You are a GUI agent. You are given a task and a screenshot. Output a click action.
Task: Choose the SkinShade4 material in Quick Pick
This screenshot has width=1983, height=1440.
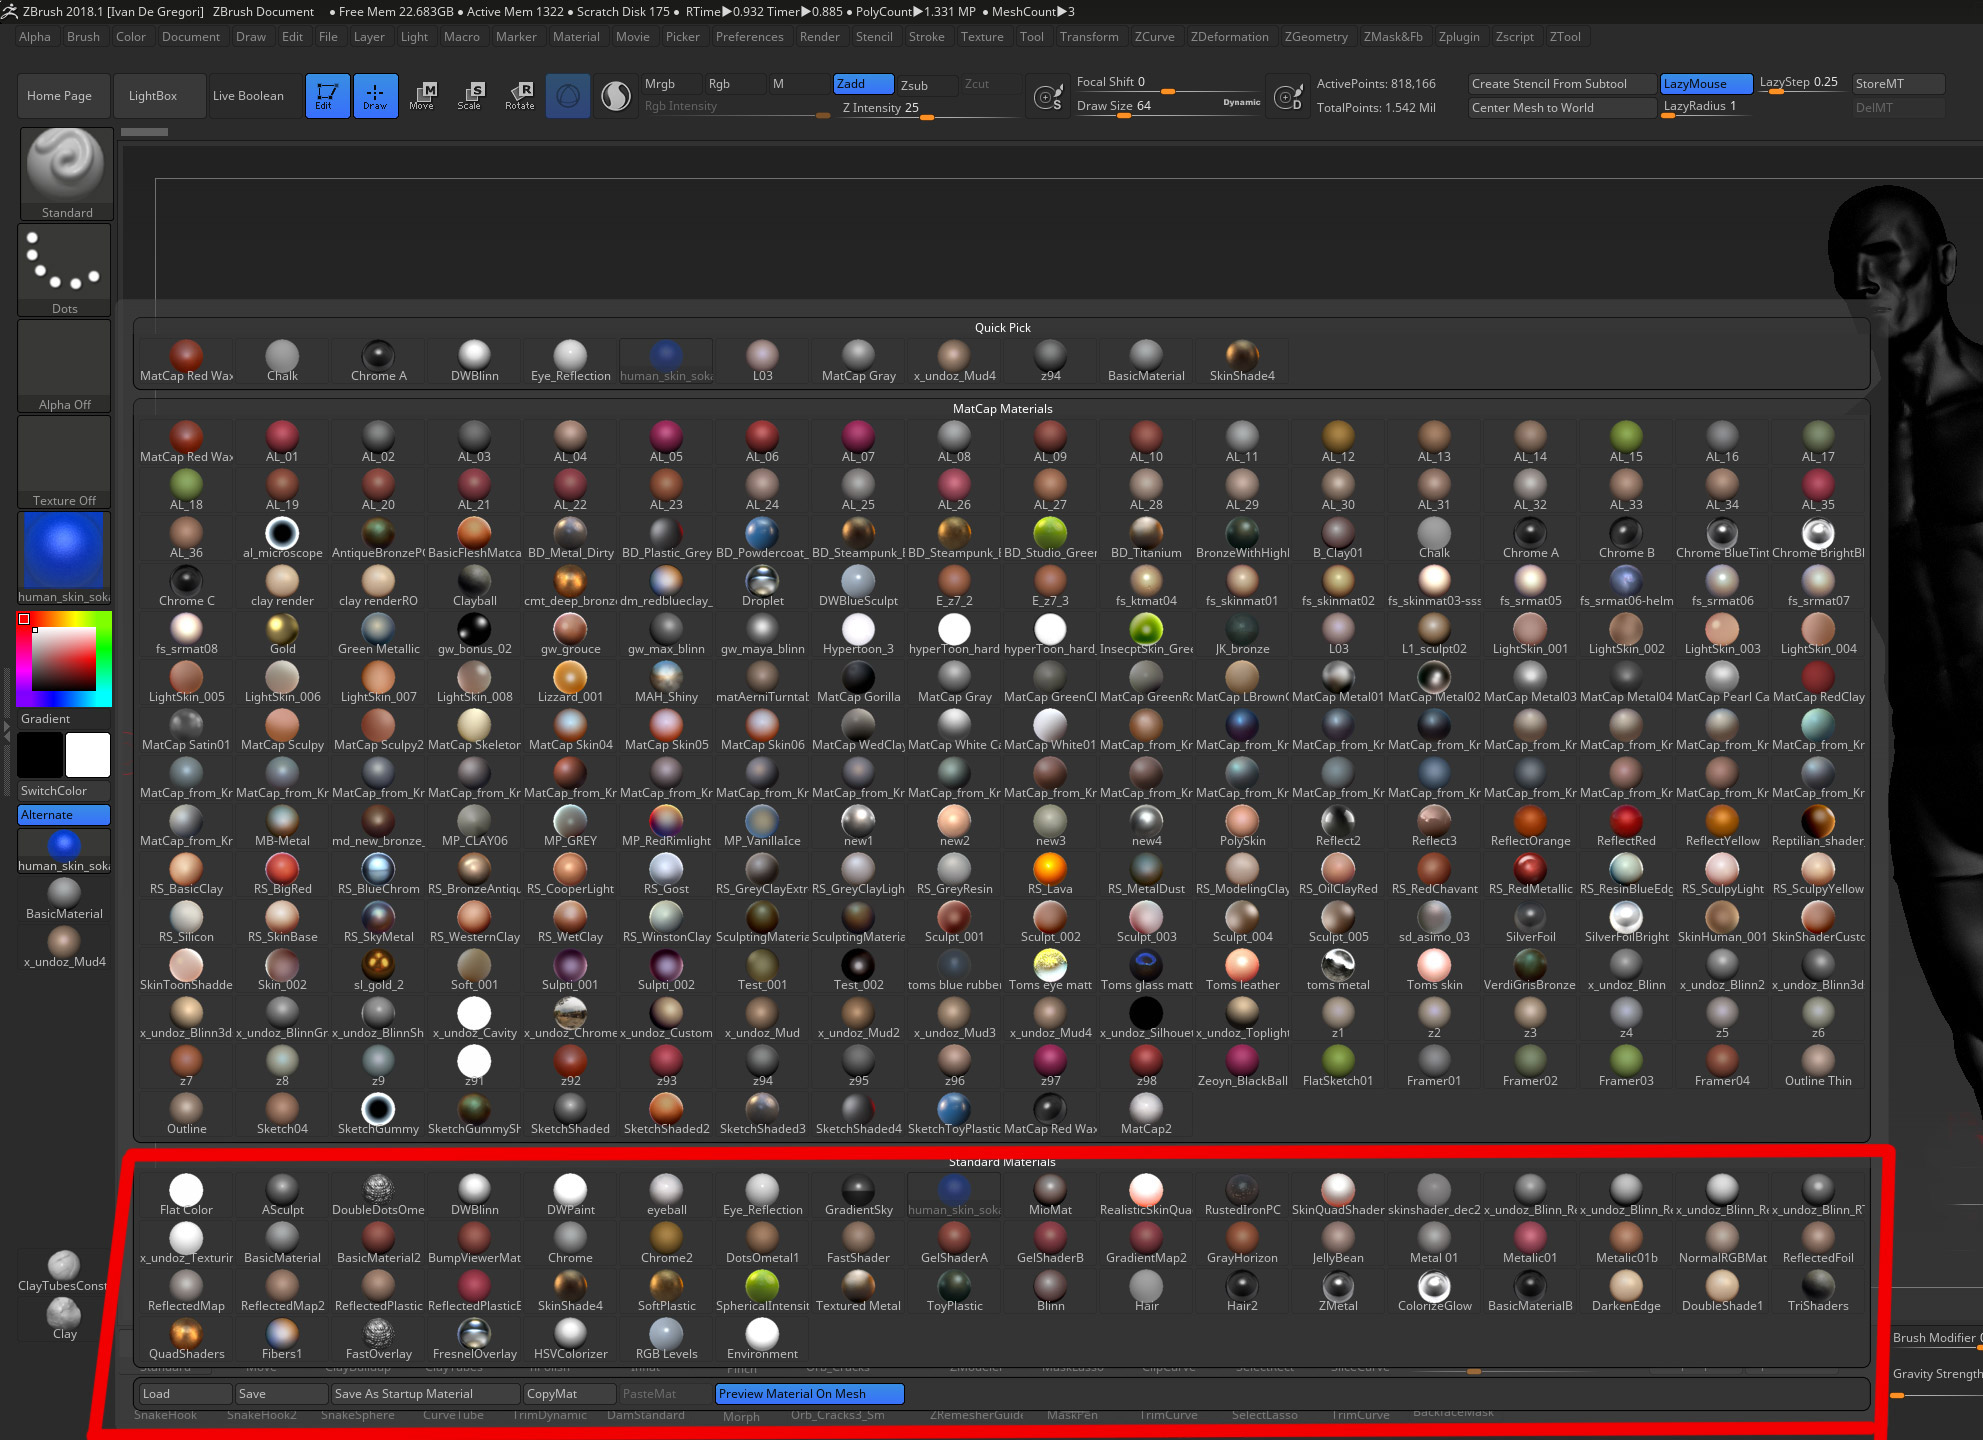tap(1242, 362)
